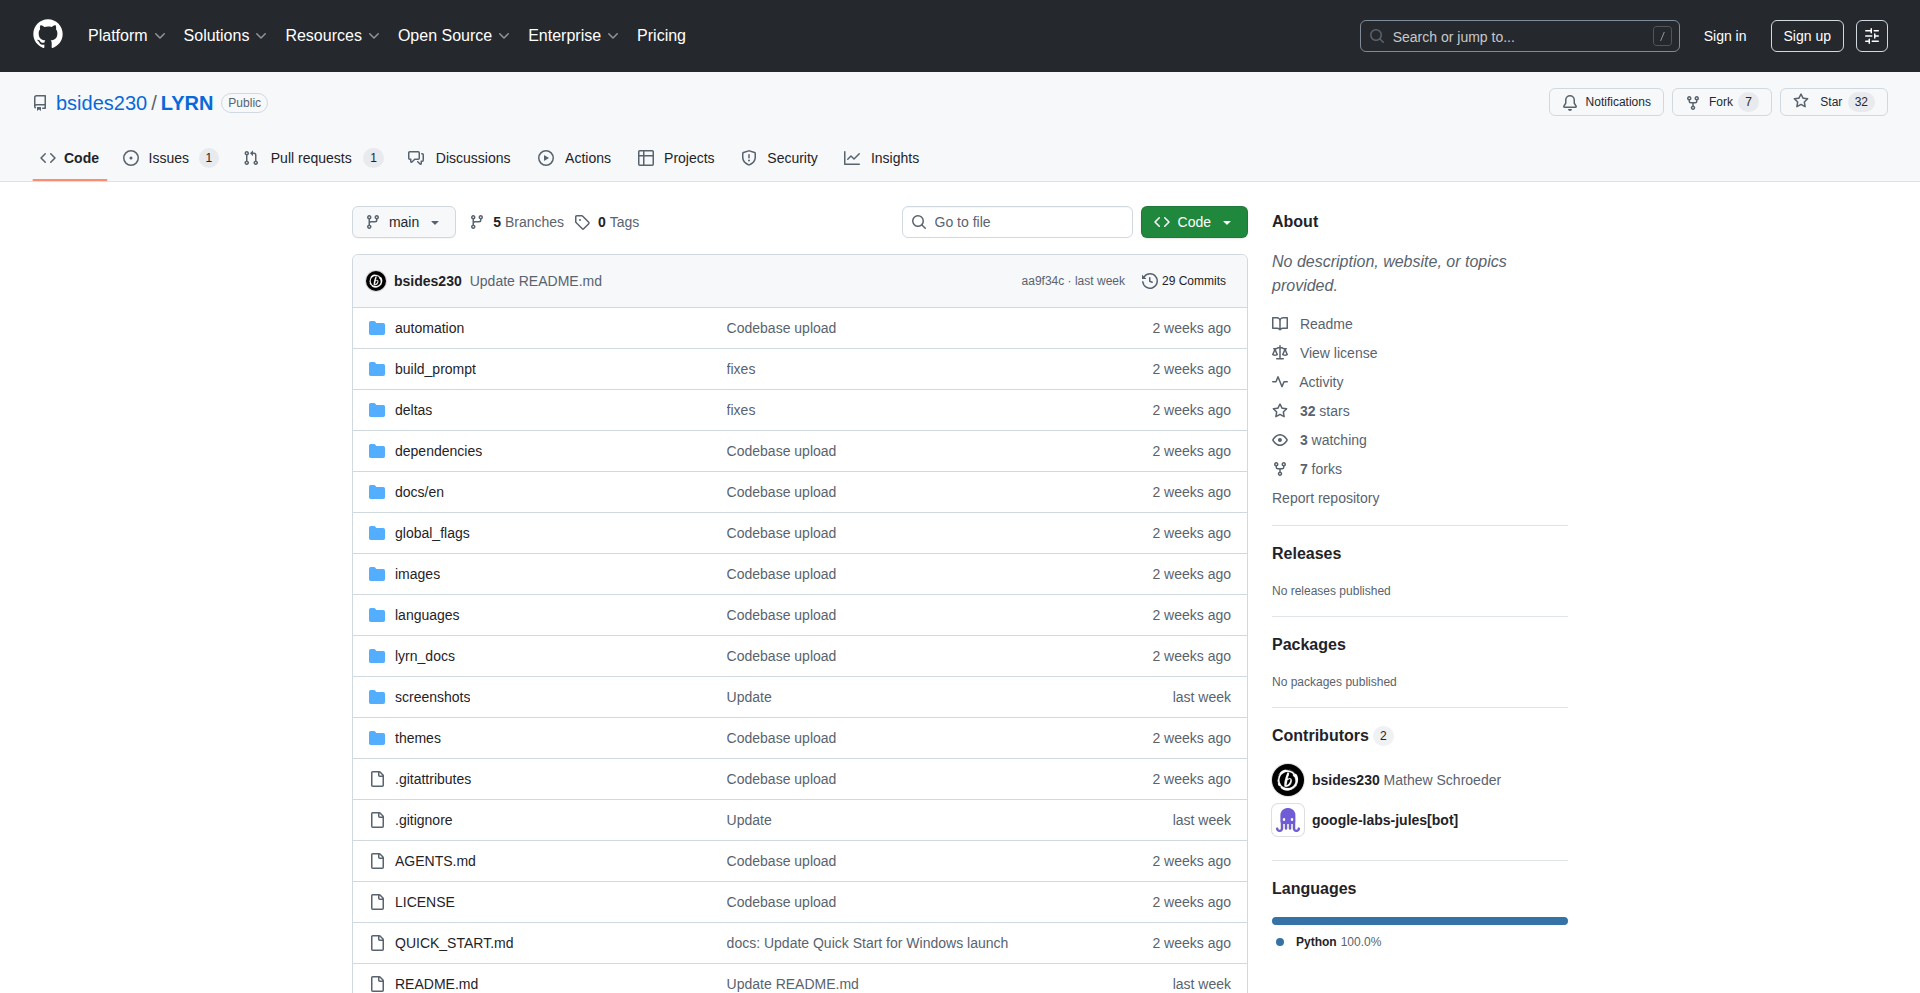This screenshot has width=1920, height=993.
Task: Expand the Open Source menu
Action: pos(453,35)
